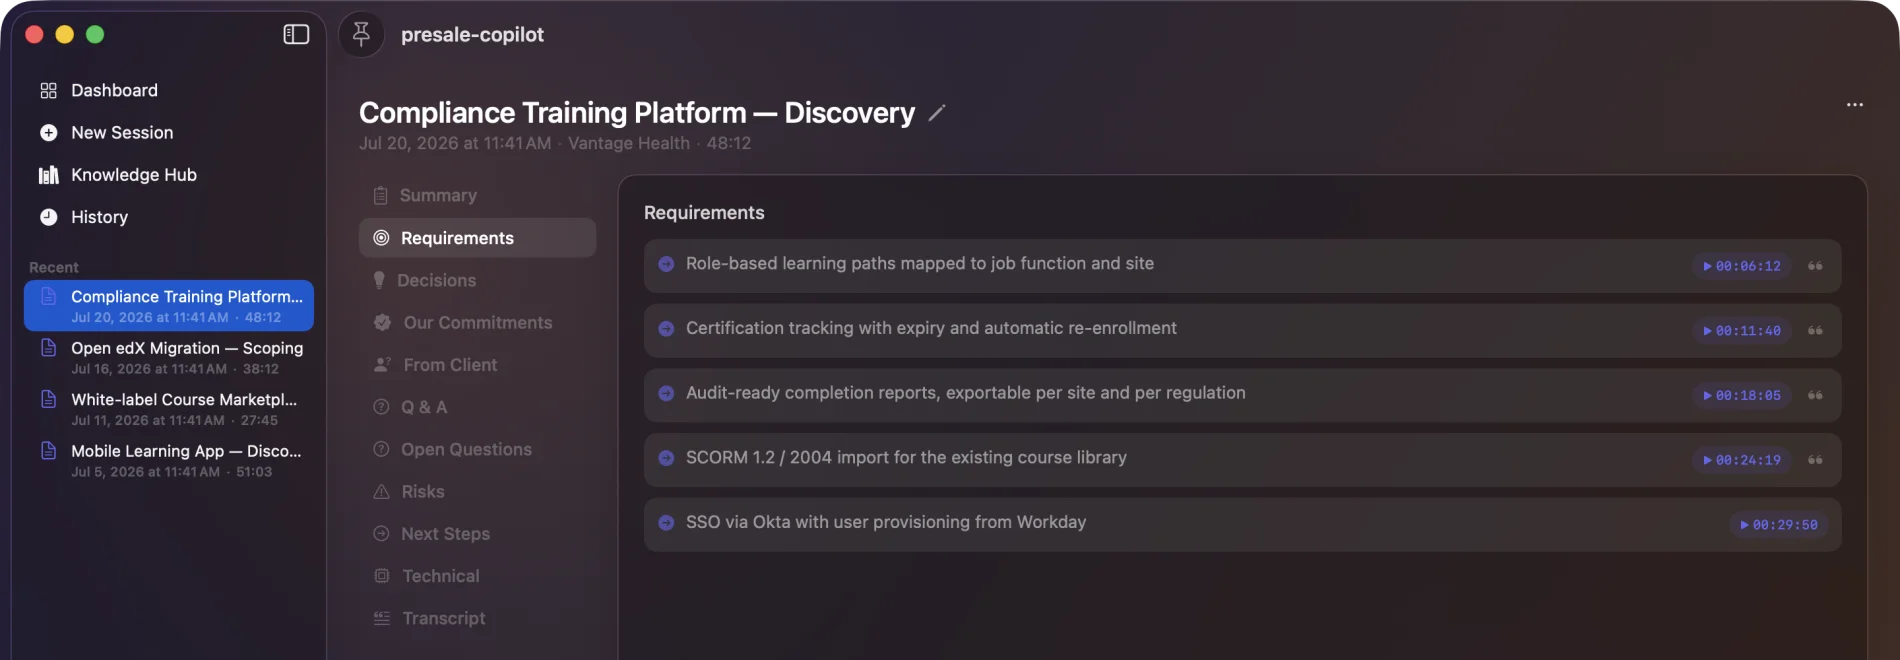Click the pin icon beside presale-copilot
Image resolution: width=1900 pixels, height=660 pixels.
click(x=362, y=34)
